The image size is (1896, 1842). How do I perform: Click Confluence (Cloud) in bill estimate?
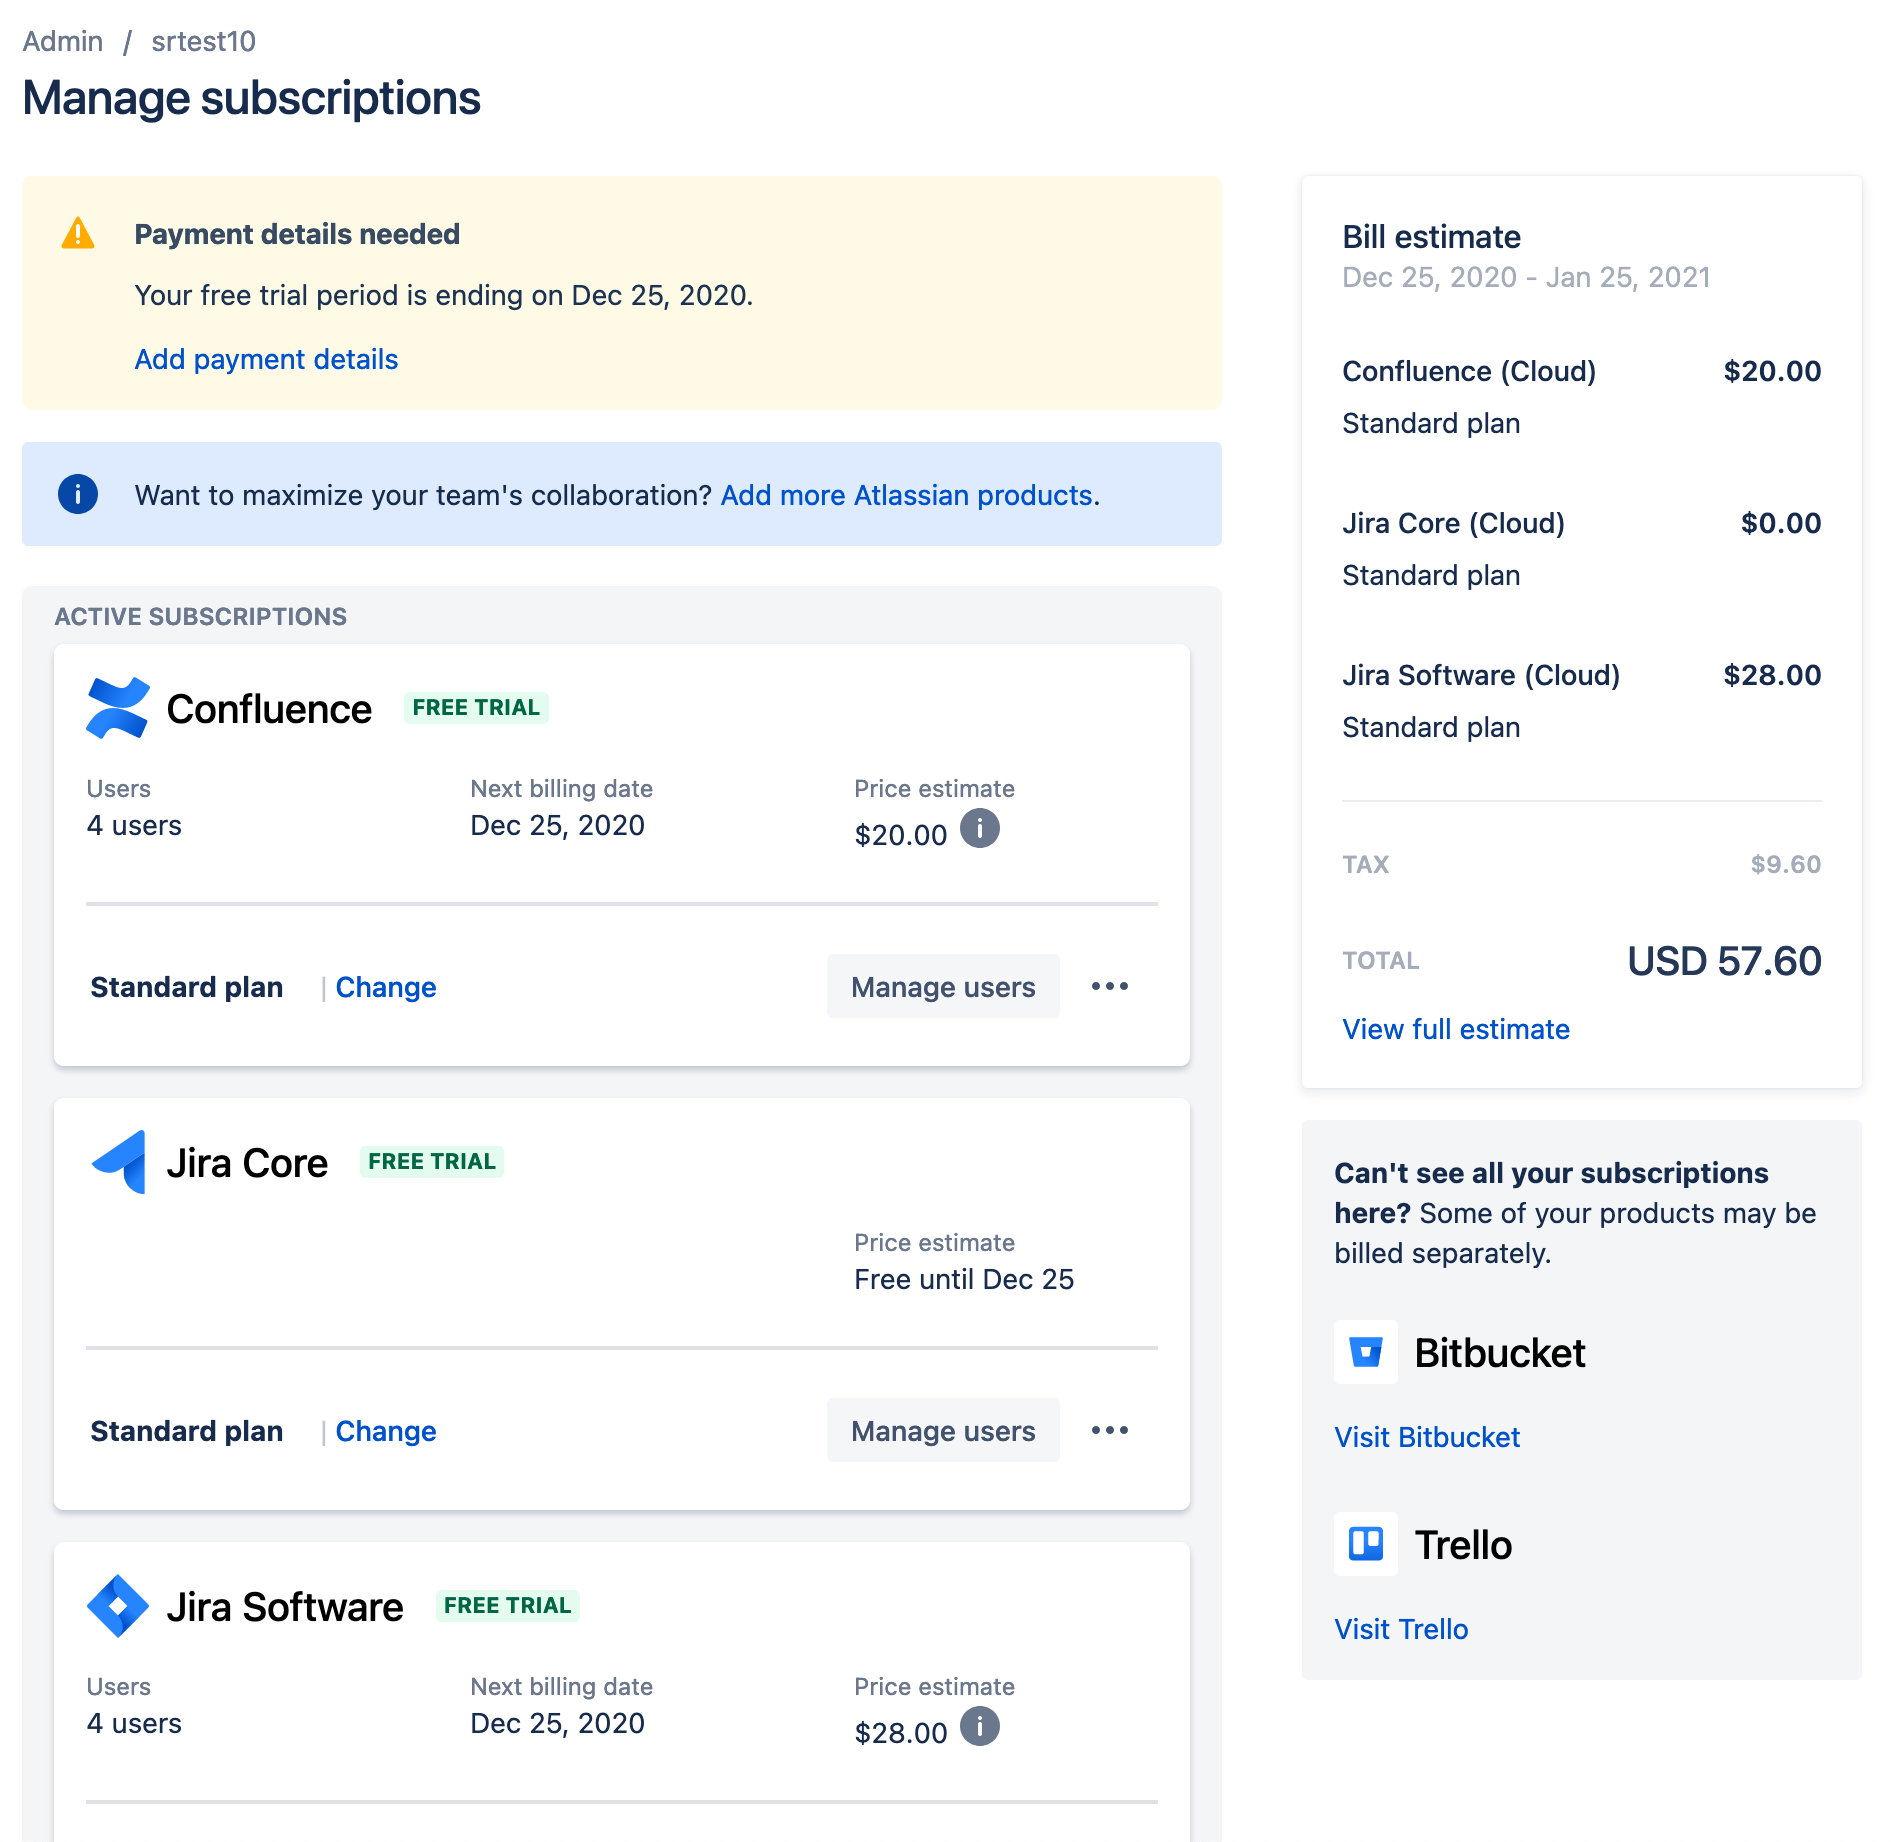[1469, 371]
